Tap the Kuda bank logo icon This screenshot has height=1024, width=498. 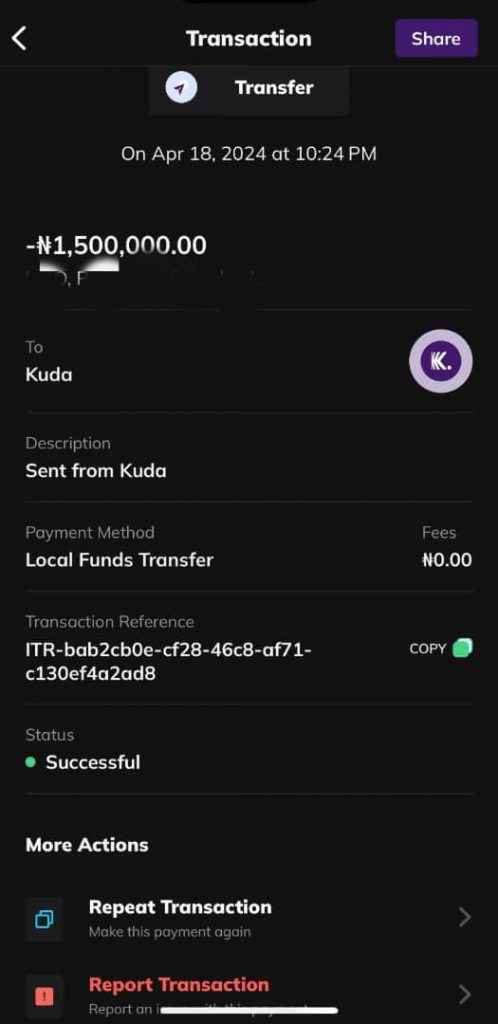click(441, 361)
